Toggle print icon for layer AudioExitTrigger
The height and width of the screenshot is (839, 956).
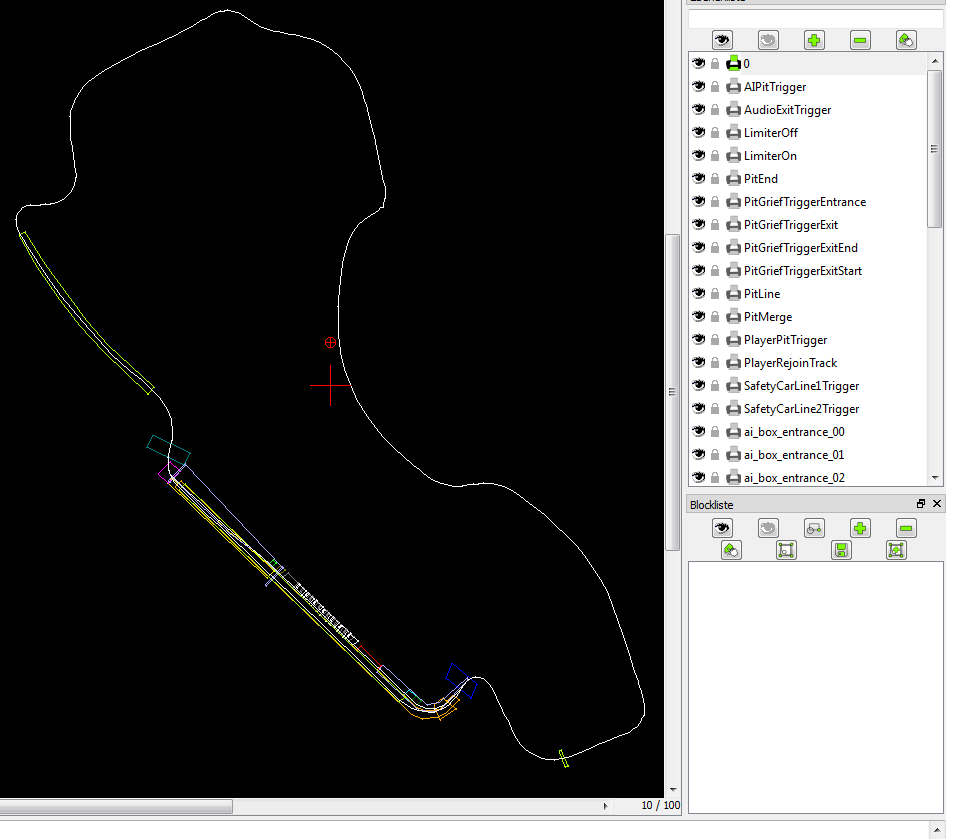(733, 110)
